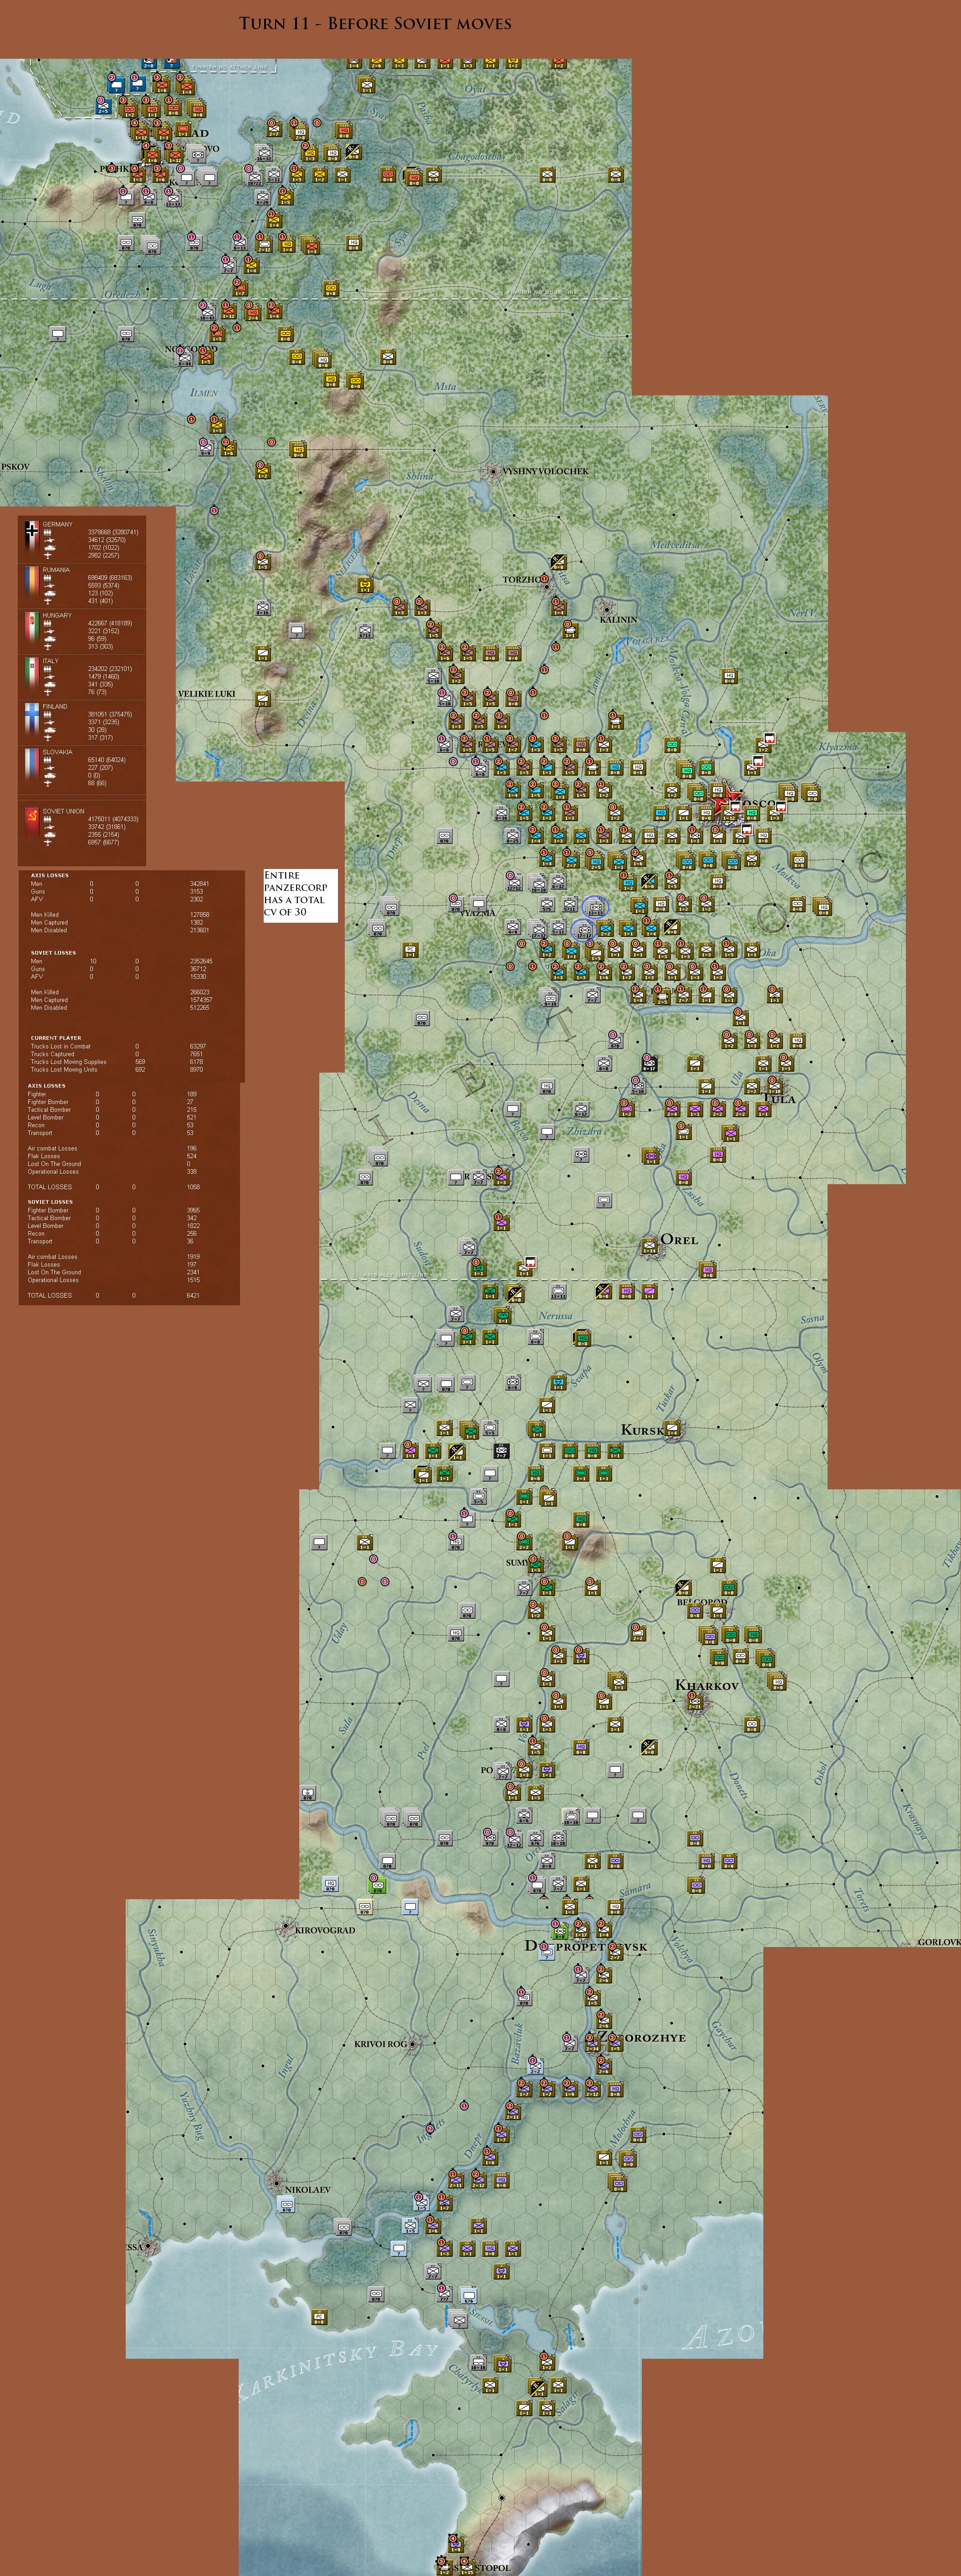This screenshot has height=2576, width=961.
Task: Click the PSKOV city label
Action: pyautogui.click(x=15, y=467)
